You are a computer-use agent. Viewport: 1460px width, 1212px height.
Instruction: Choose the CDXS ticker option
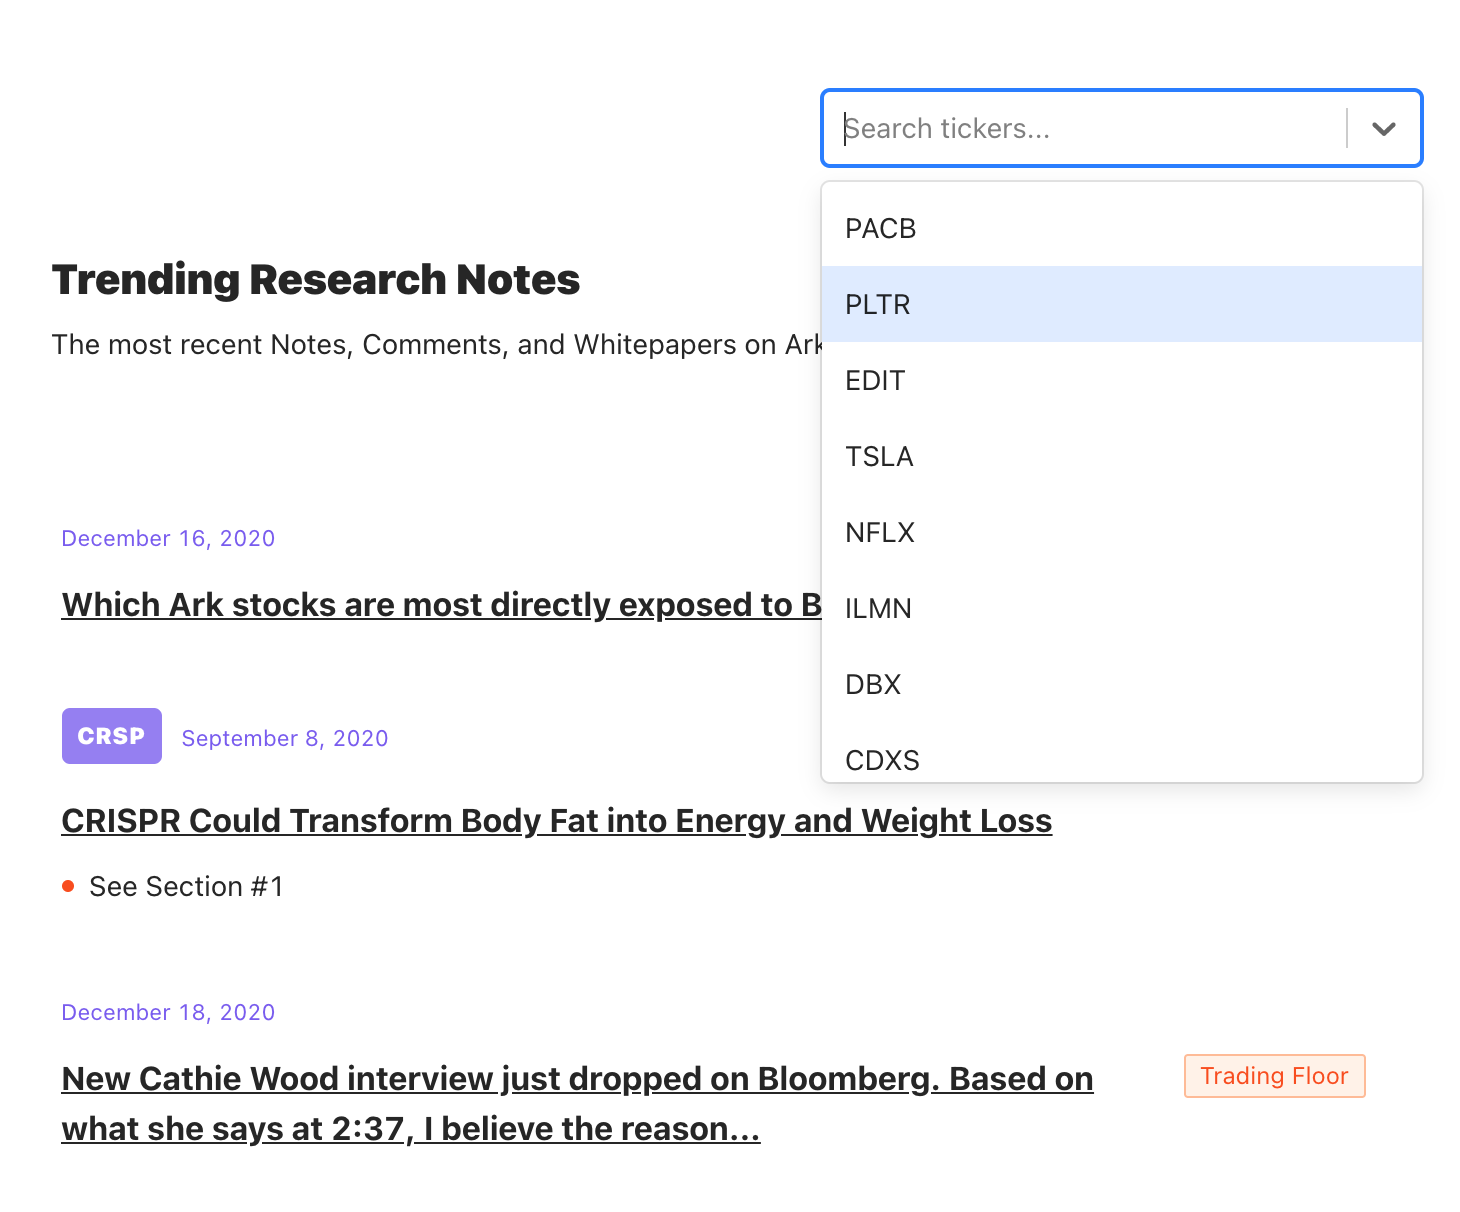click(x=1121, y=760)
